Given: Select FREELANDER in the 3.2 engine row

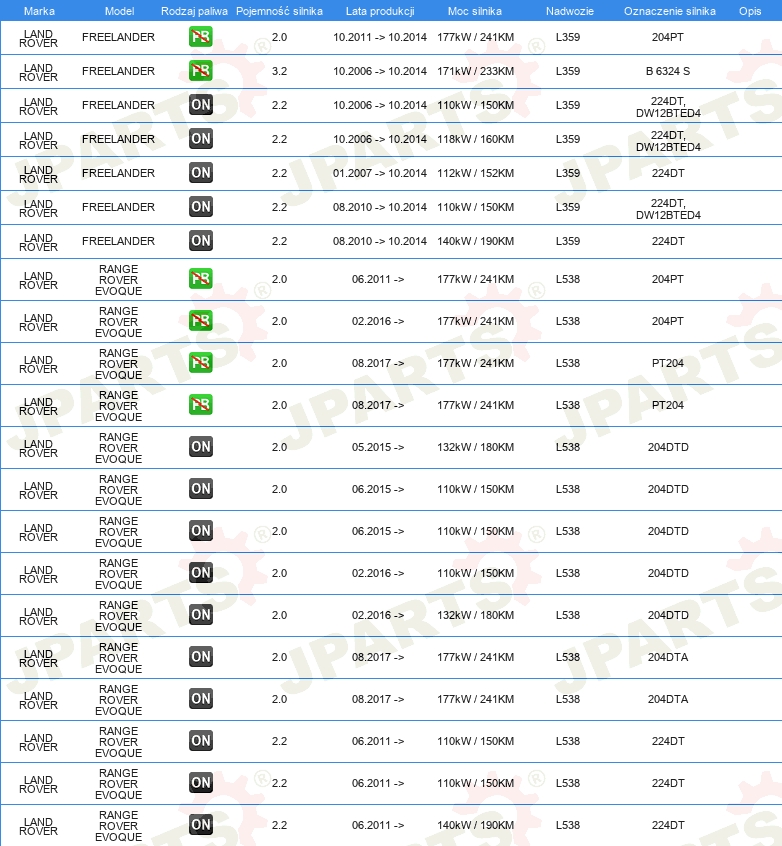Looking at the screenshot, I should coord(118,71).
